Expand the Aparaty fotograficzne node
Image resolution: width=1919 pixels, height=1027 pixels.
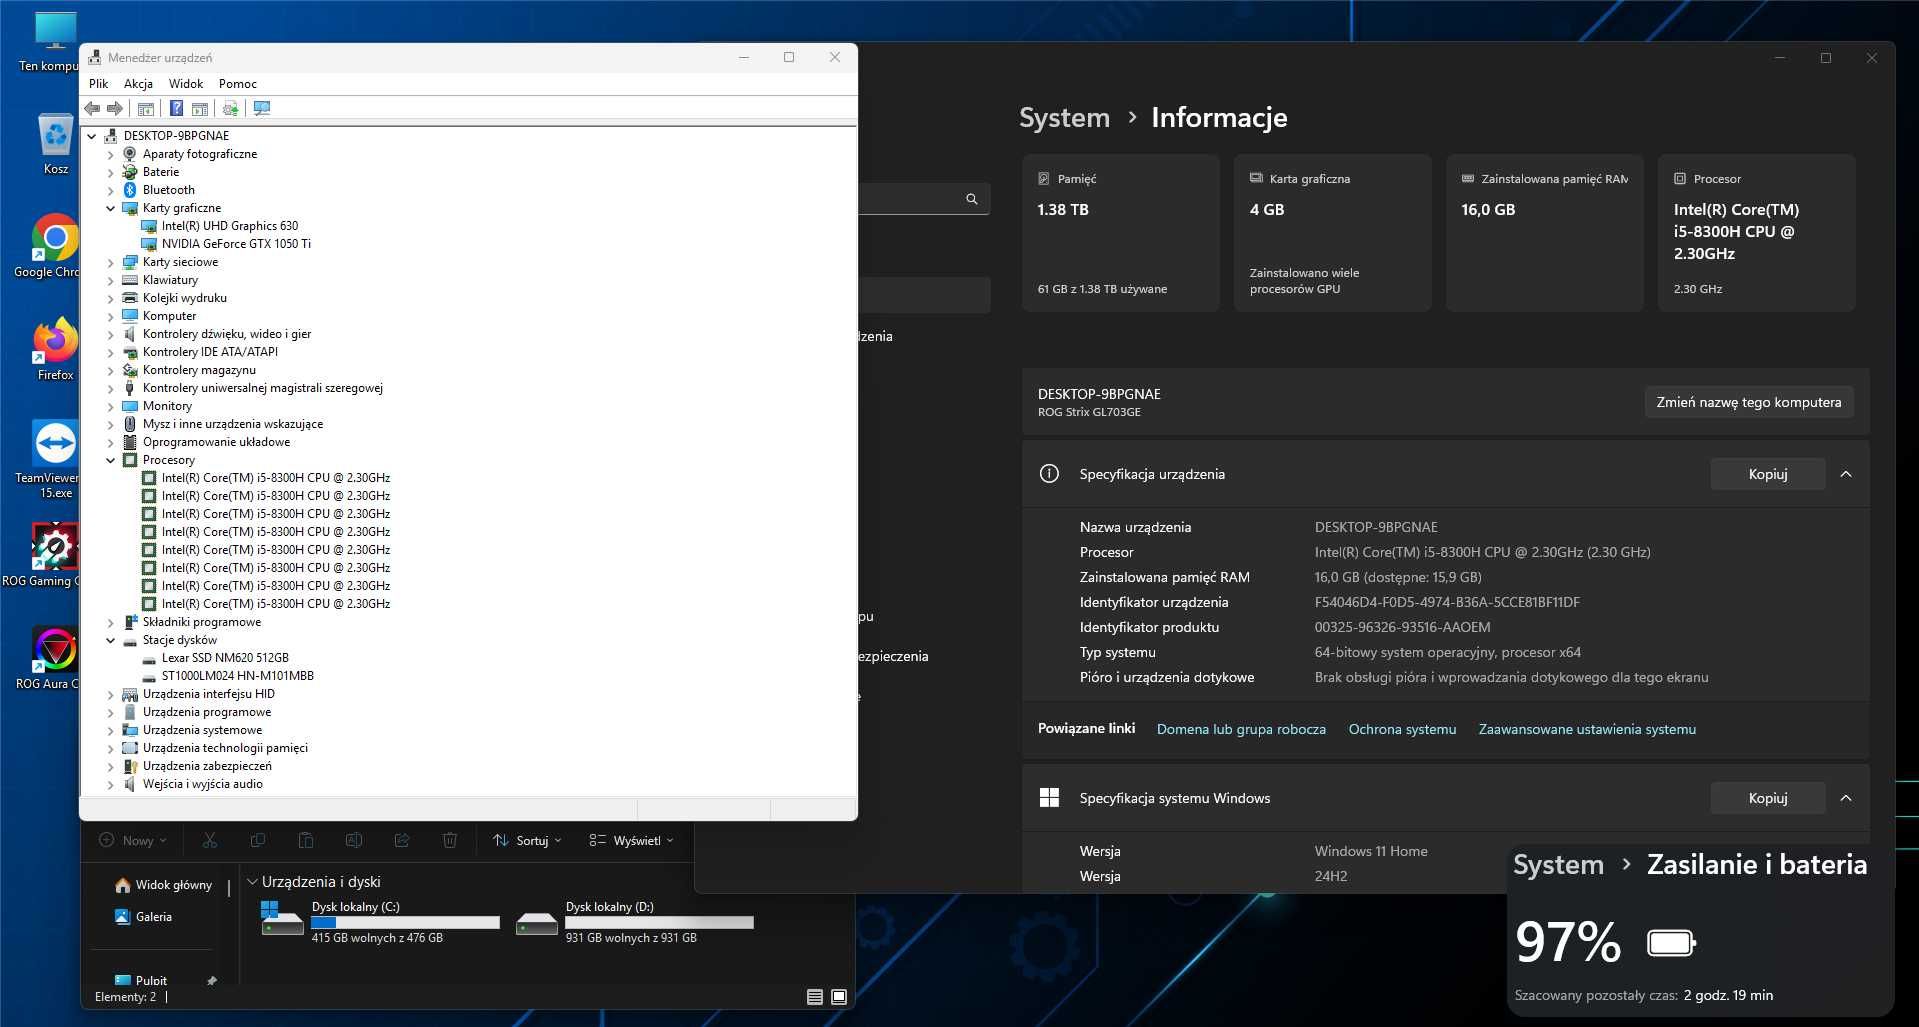(111, 154)
